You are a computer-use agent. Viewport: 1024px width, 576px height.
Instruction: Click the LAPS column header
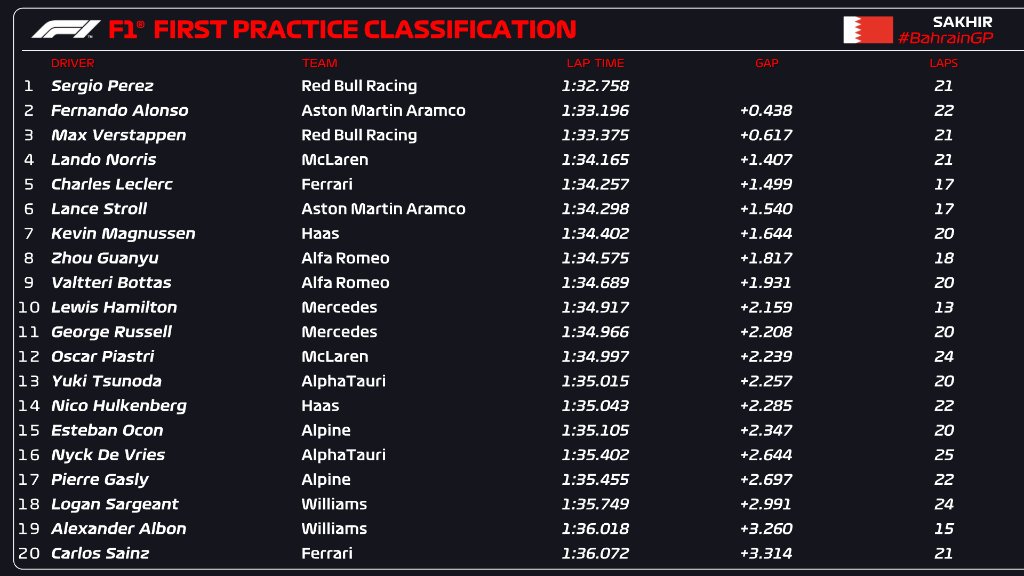[943, 63]
